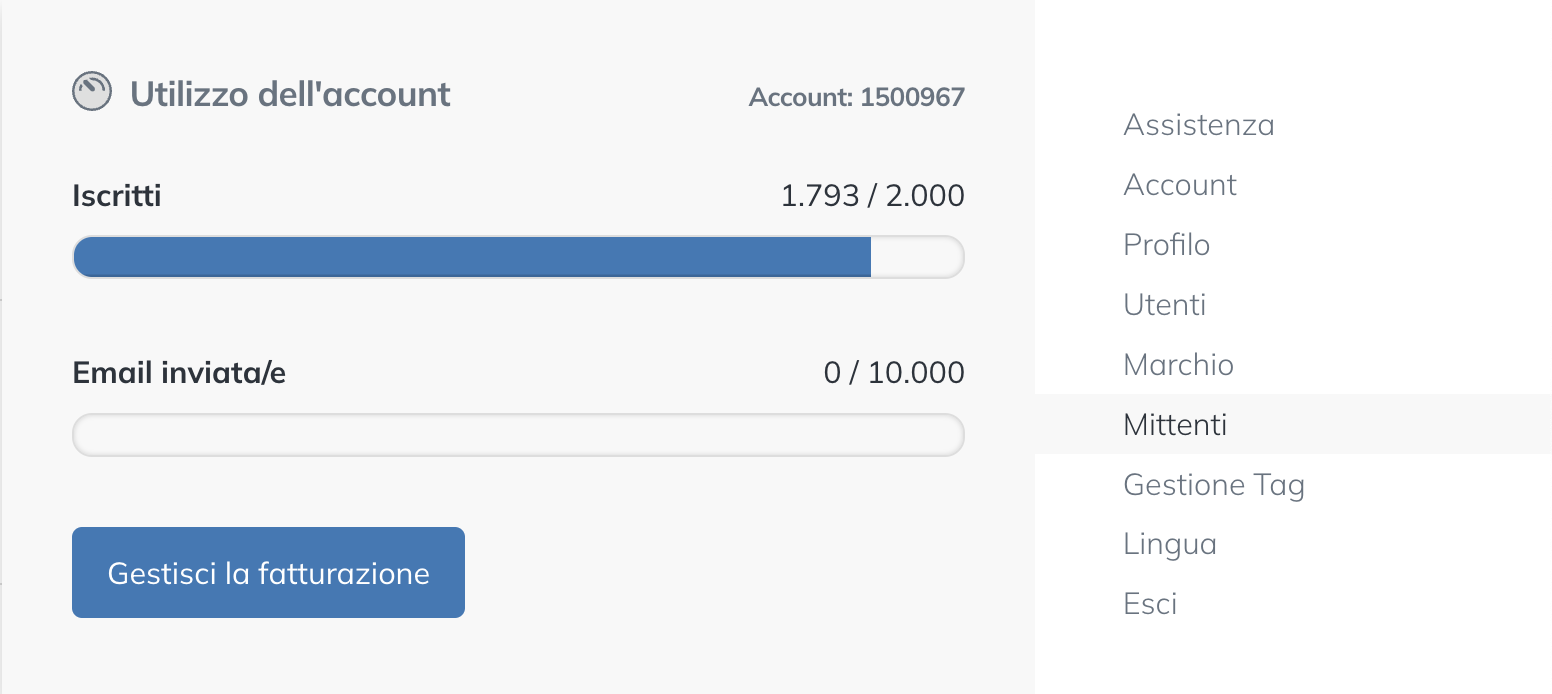This screenshot has width=1552, height=694.
Task: Click the Email inviata/e progress bar
Action: pos(518,435)
